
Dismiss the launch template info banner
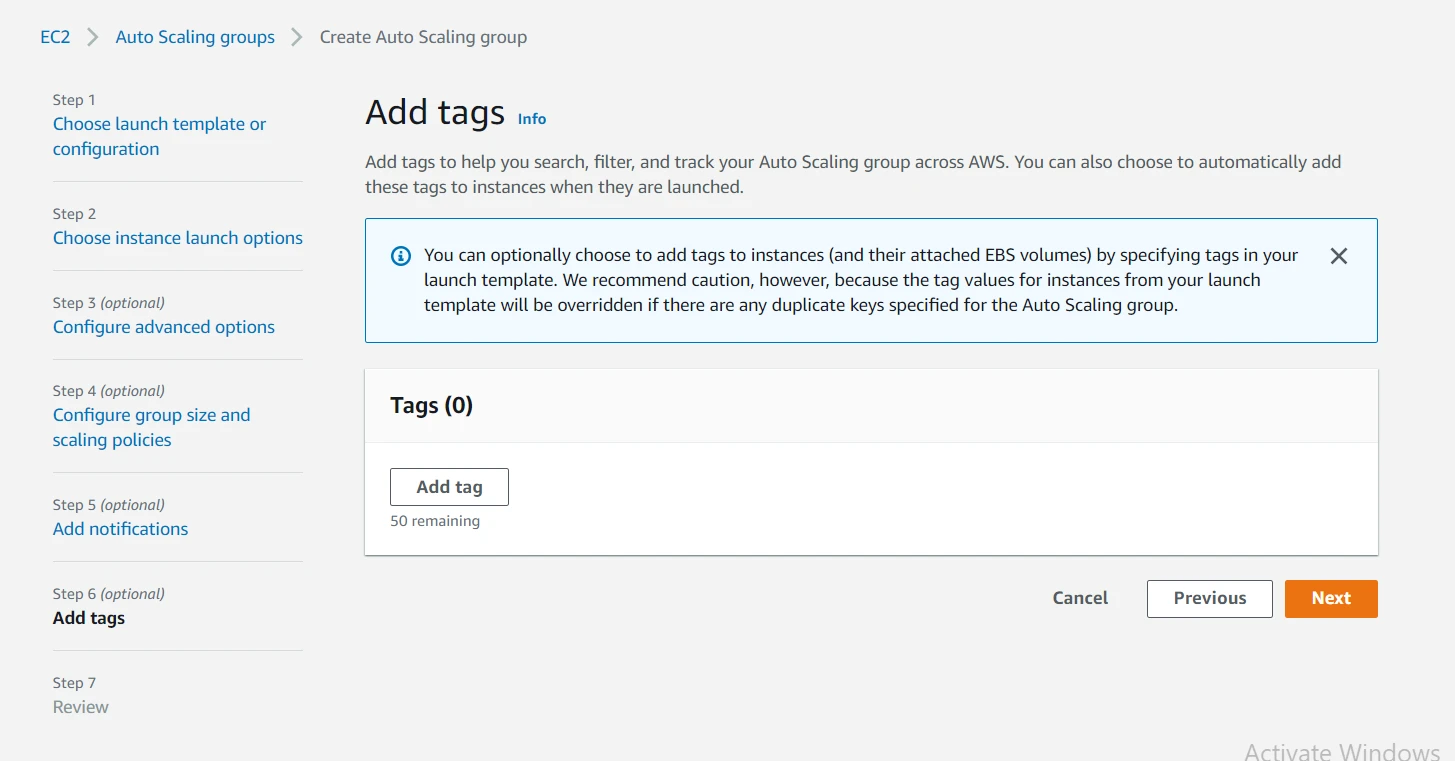1338,255
